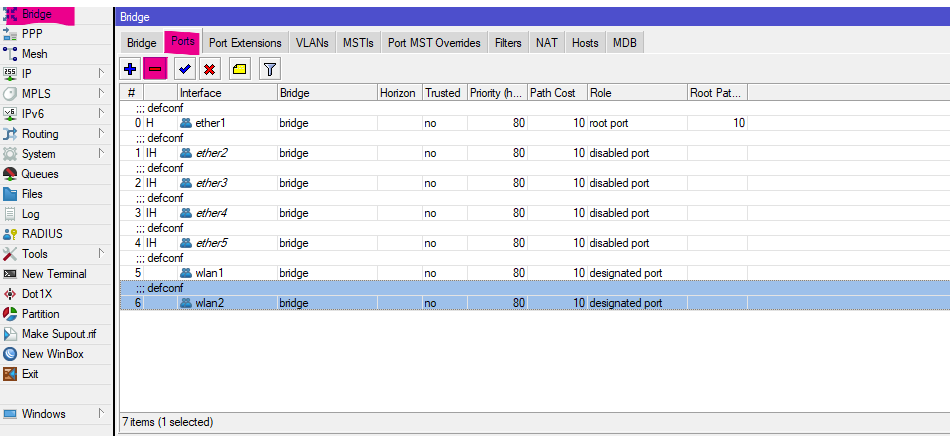Switch to the Port Extensions tab

tap(245, 43)
